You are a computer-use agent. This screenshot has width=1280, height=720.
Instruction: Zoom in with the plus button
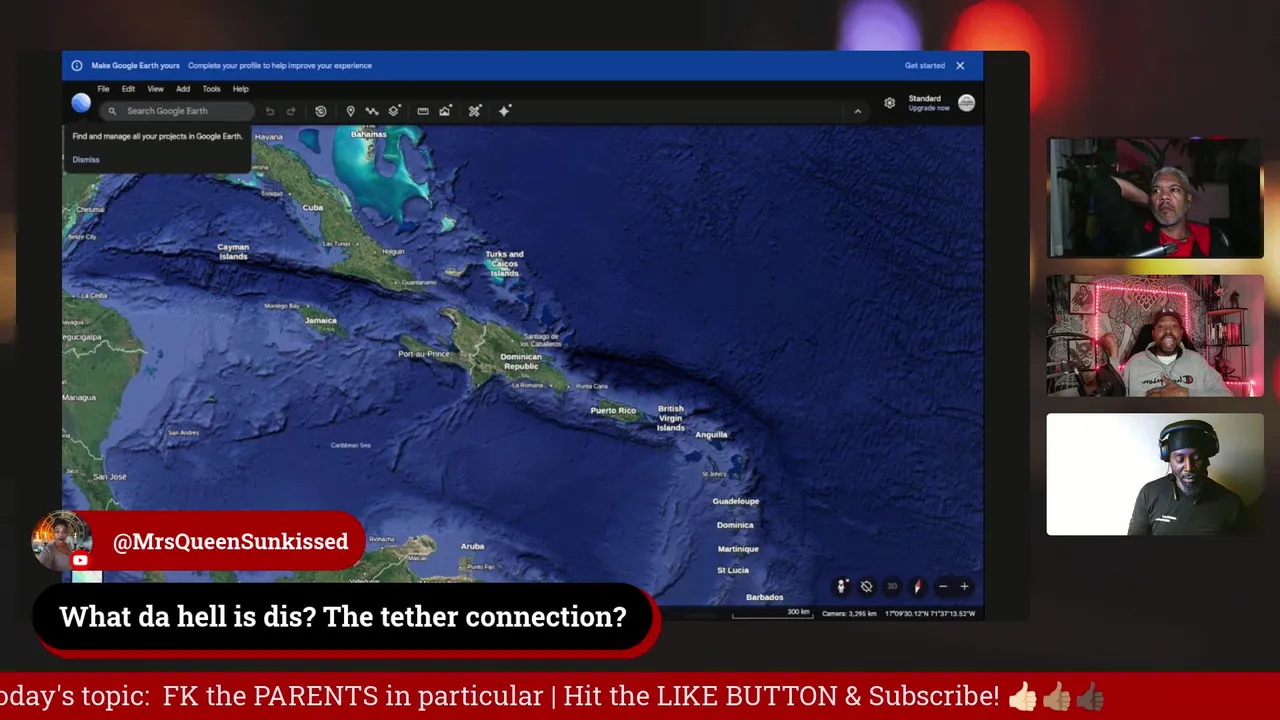tap(964, 587)
